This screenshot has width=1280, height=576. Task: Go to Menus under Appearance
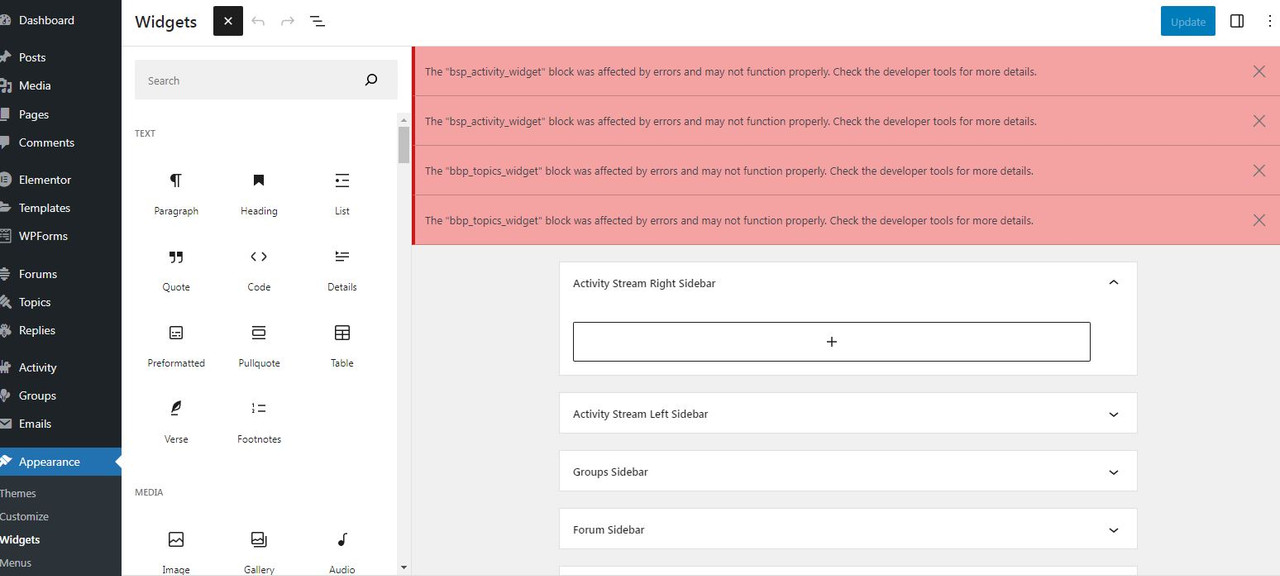[16, 563]
